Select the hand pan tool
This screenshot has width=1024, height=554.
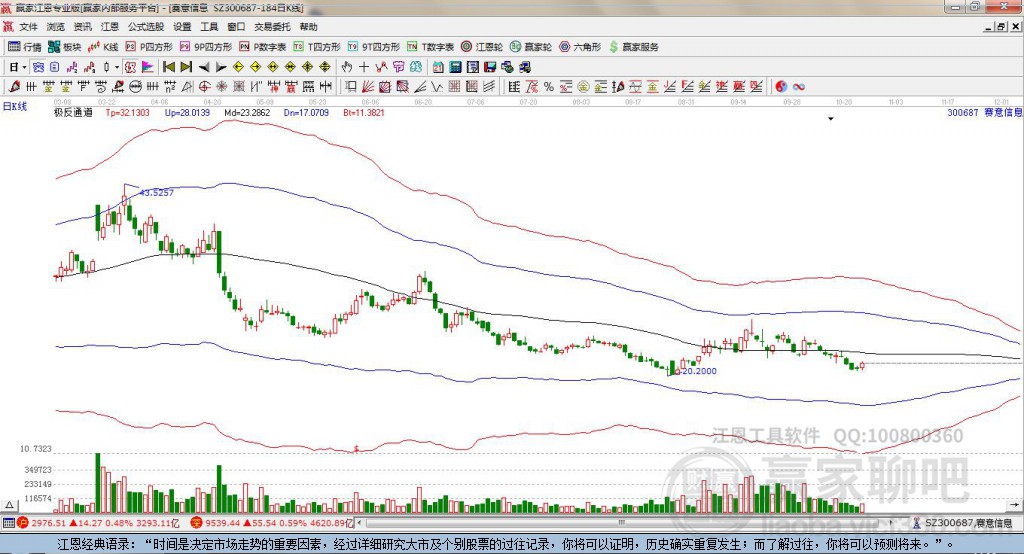[347, 67]
